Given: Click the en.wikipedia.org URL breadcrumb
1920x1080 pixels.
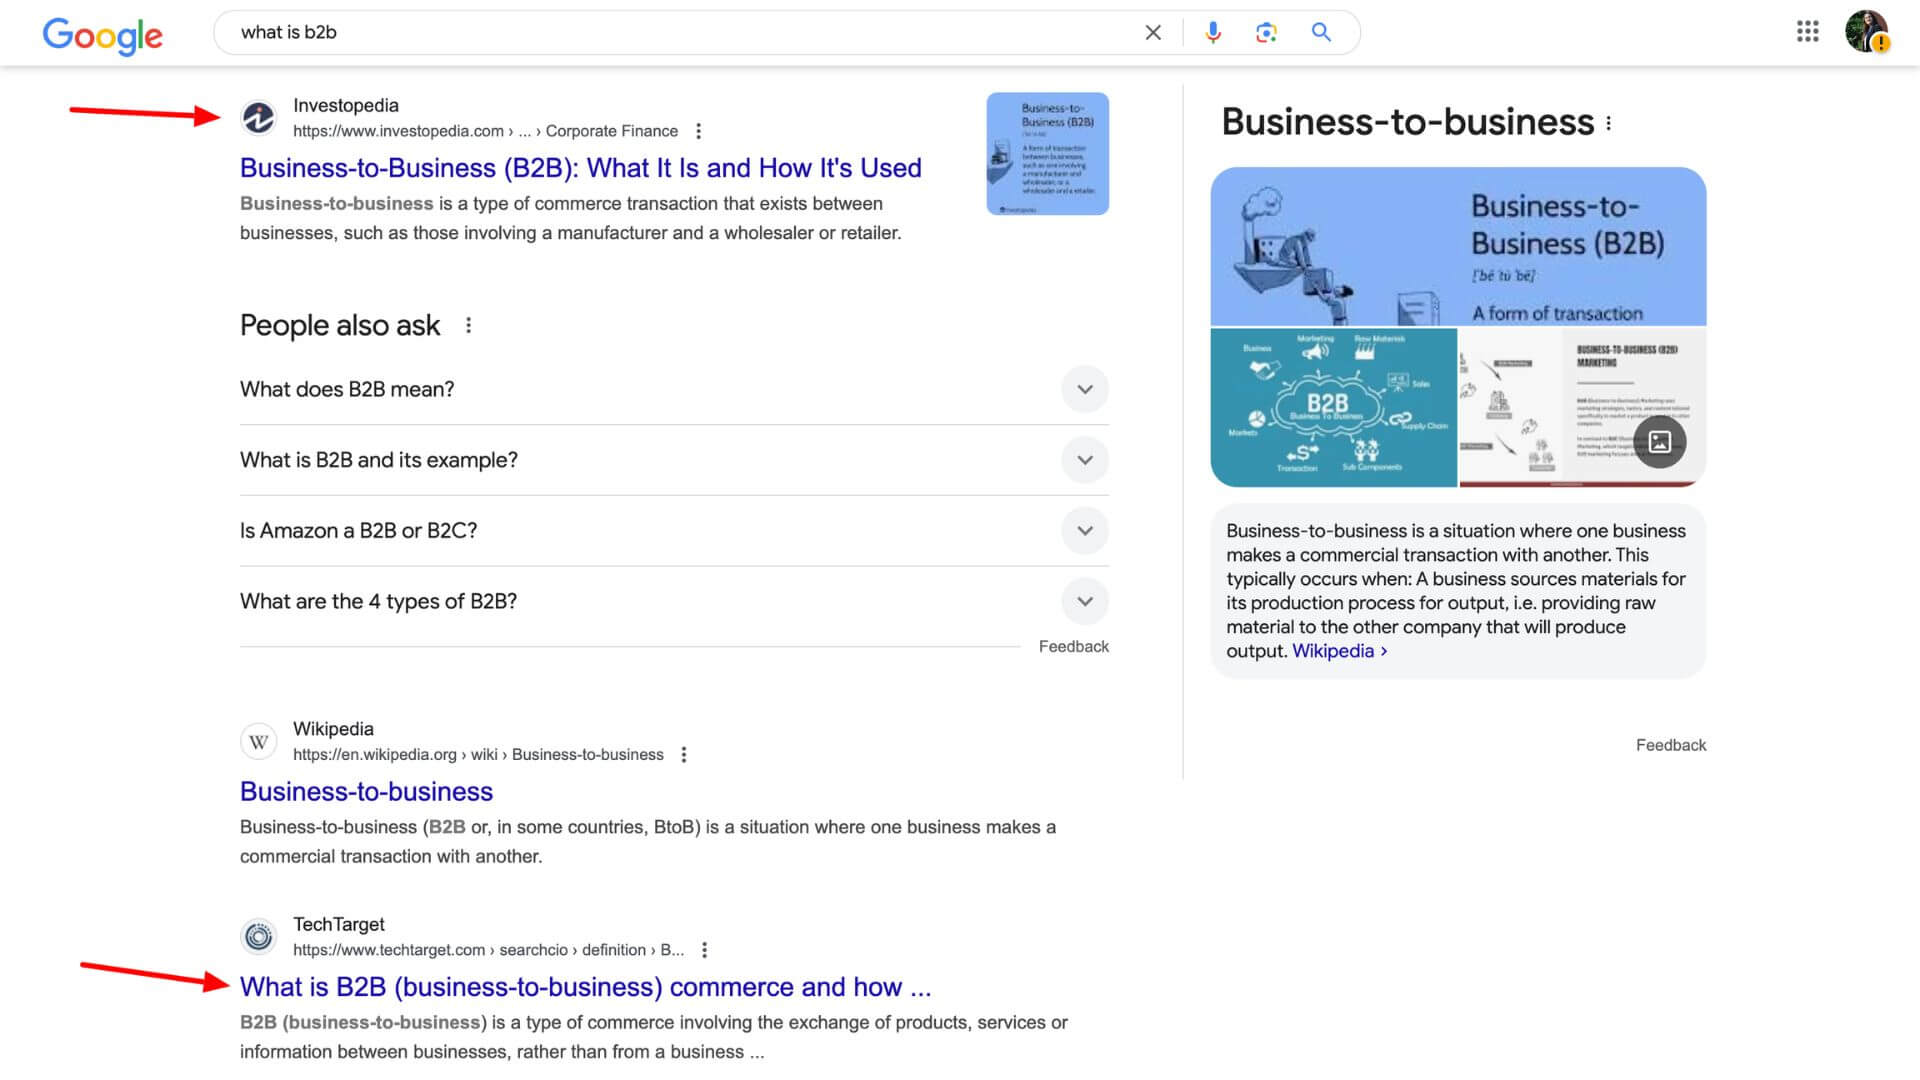Looking at the screenshot, I should tap(478, 755).
